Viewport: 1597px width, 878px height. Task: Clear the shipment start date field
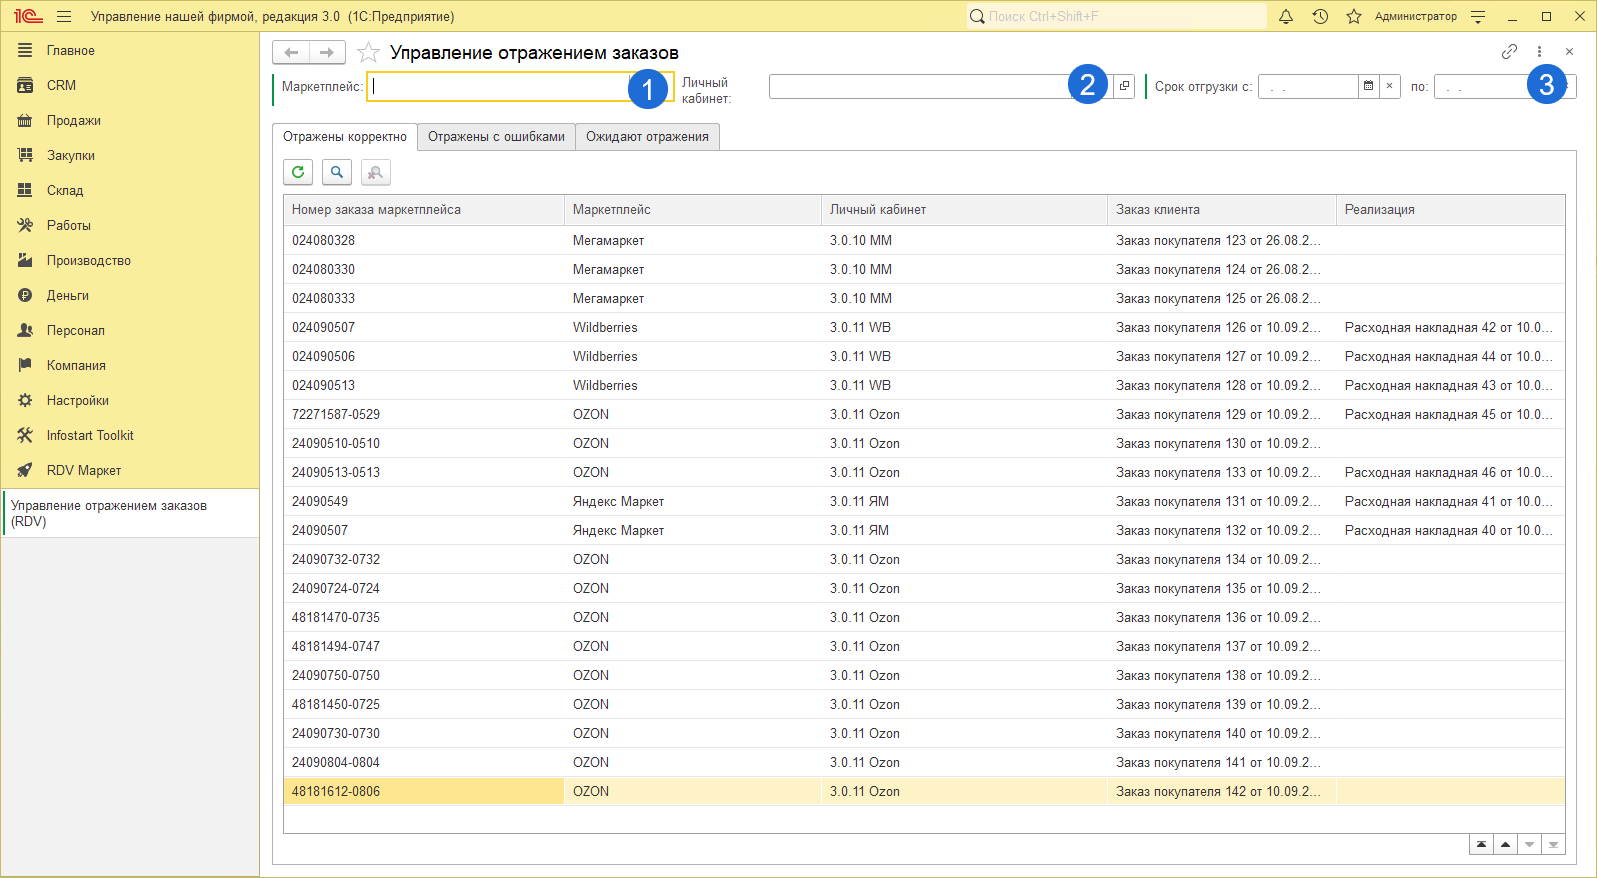pyautogui.click(x=1389, y=87)
